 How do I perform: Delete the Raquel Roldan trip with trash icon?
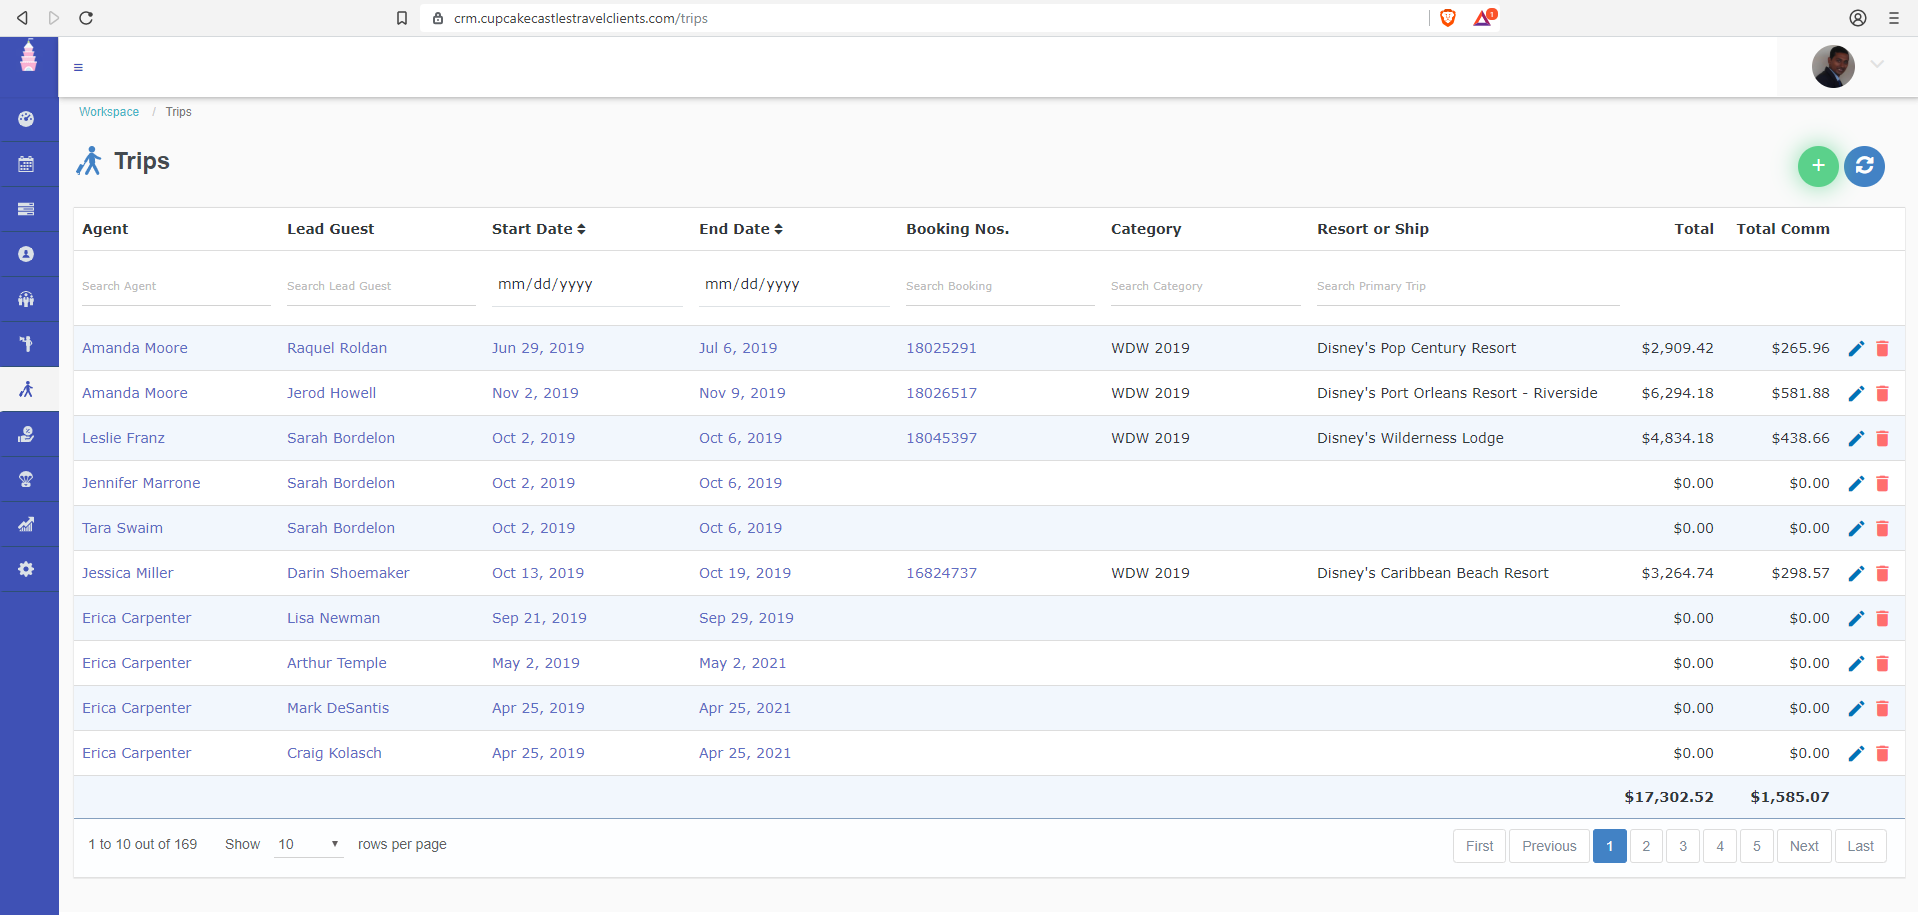(1882, 348)
